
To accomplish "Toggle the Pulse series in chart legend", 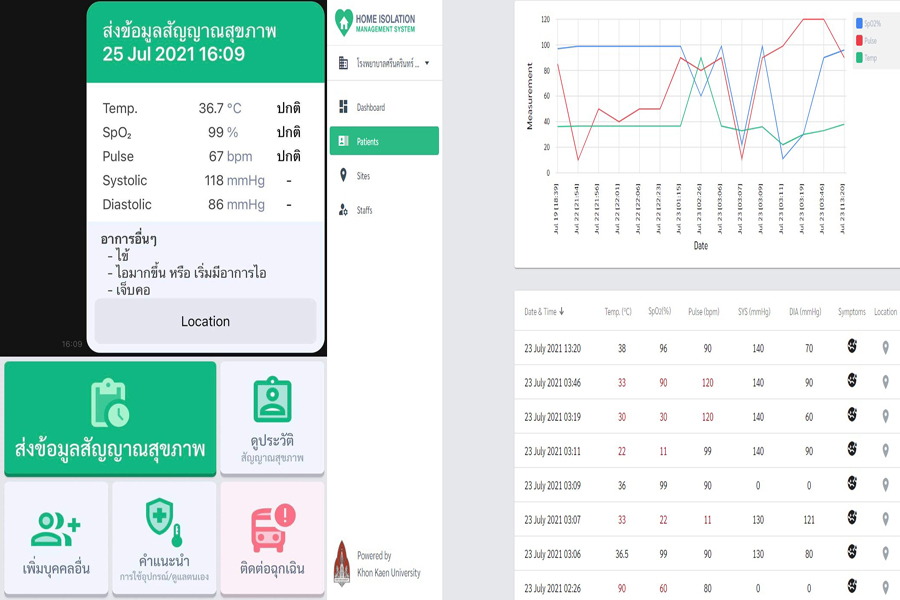I will (x=864, y=40).
